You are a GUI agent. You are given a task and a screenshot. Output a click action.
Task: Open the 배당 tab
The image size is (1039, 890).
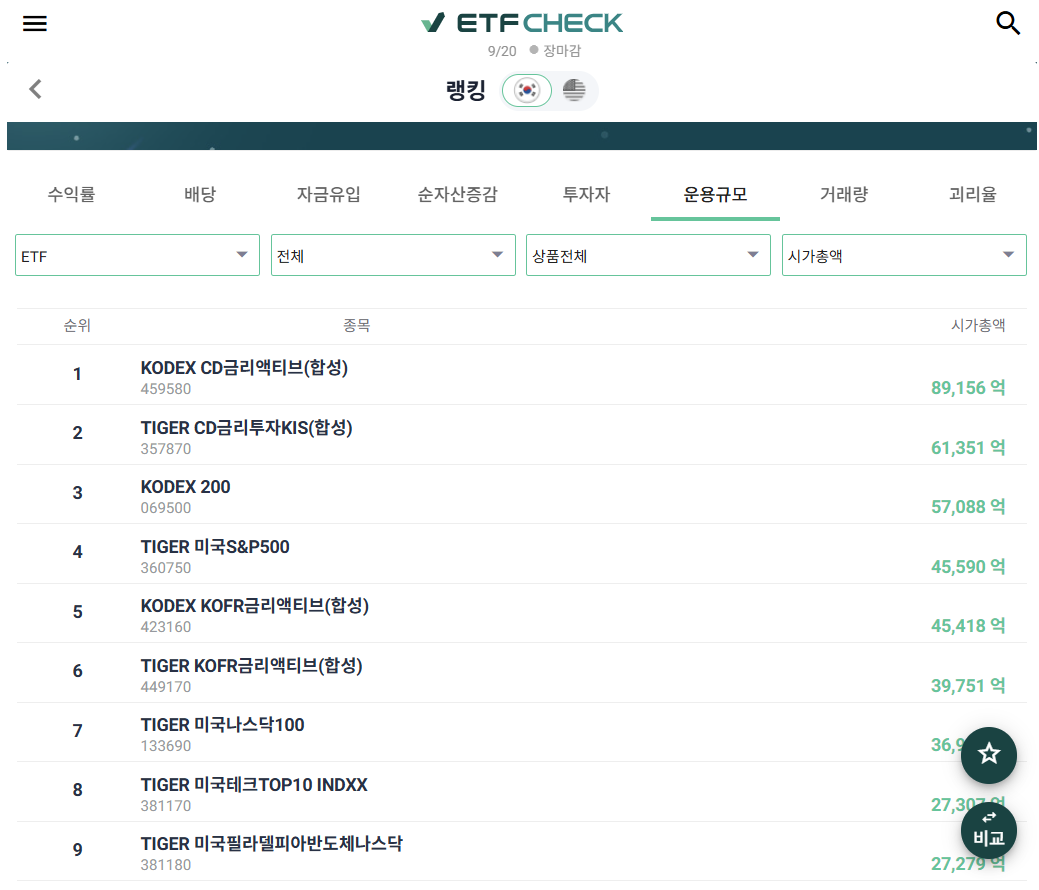[200, 194]
